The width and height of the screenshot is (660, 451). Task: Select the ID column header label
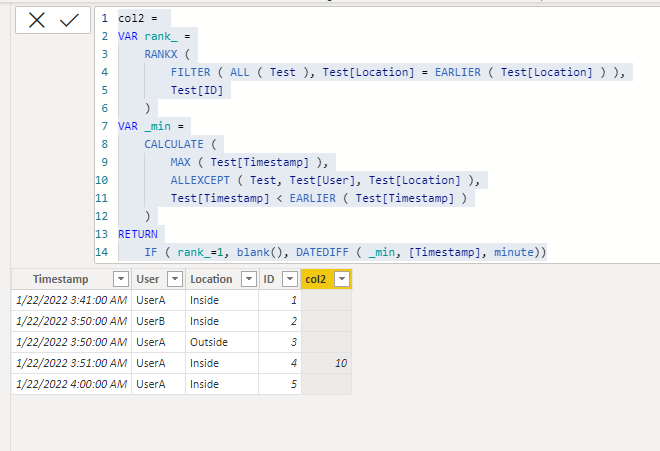(269, 279)
